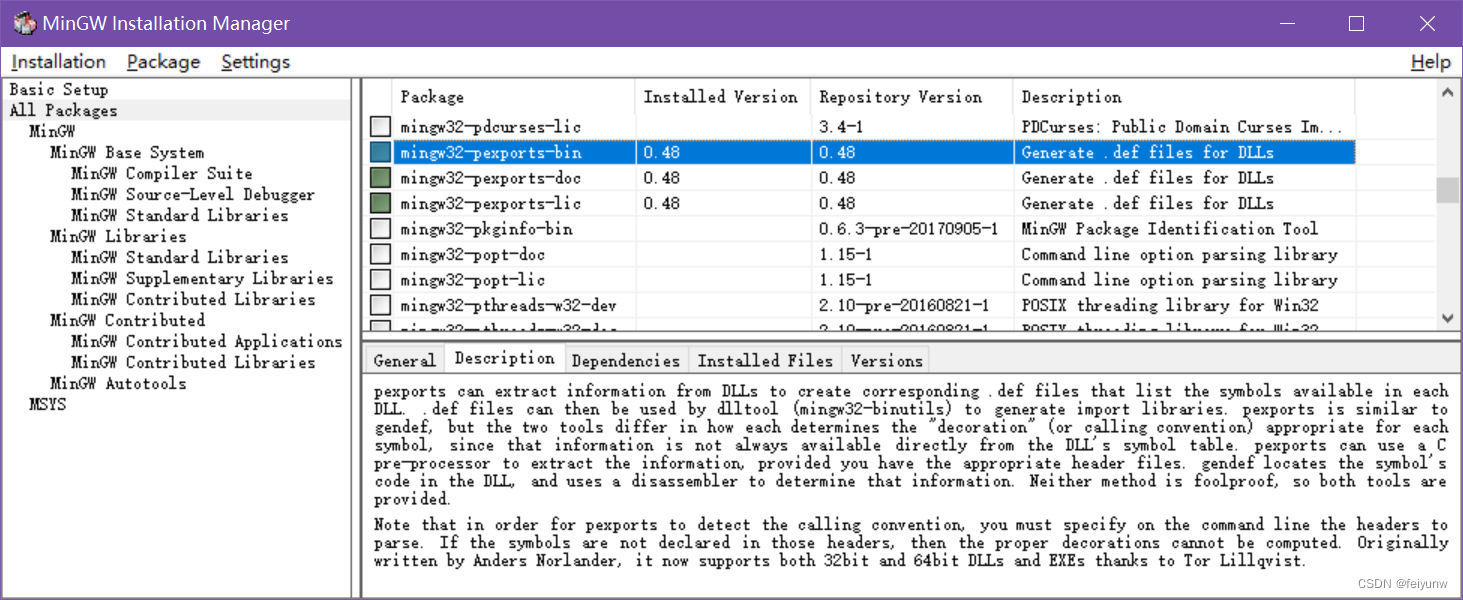This screenshot has height=600, width=1463.
Task: Select MinGW Base System node
Action: click(127, 152)
